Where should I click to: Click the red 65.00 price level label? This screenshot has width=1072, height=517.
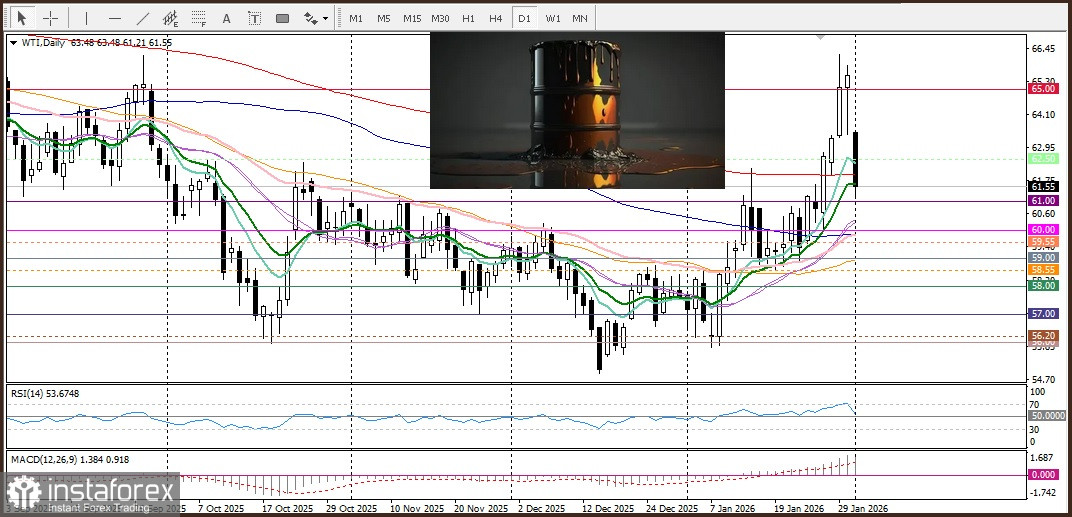pos(1043,89)
